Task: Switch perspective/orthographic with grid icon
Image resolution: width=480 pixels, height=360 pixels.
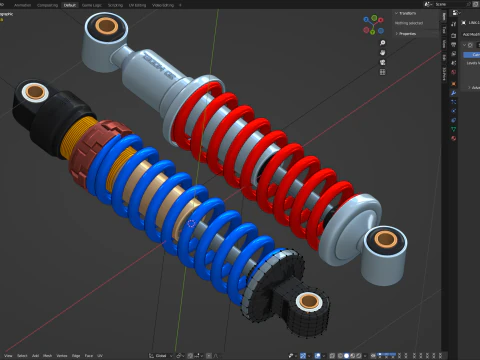Action: pos(383,72)
